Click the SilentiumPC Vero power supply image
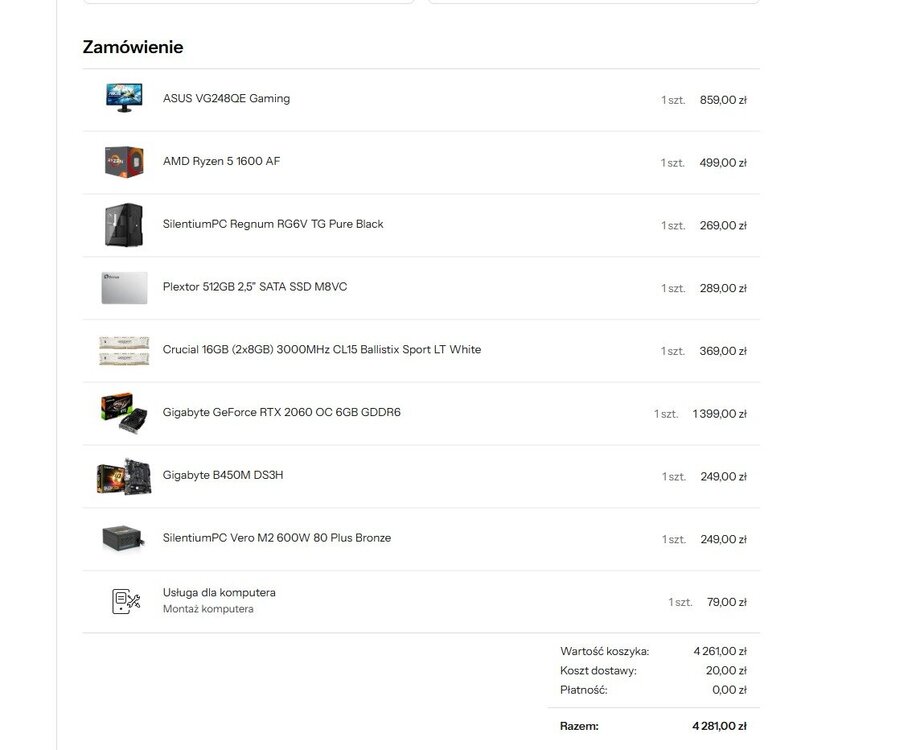916x750 pixels. tap(123, 538)
